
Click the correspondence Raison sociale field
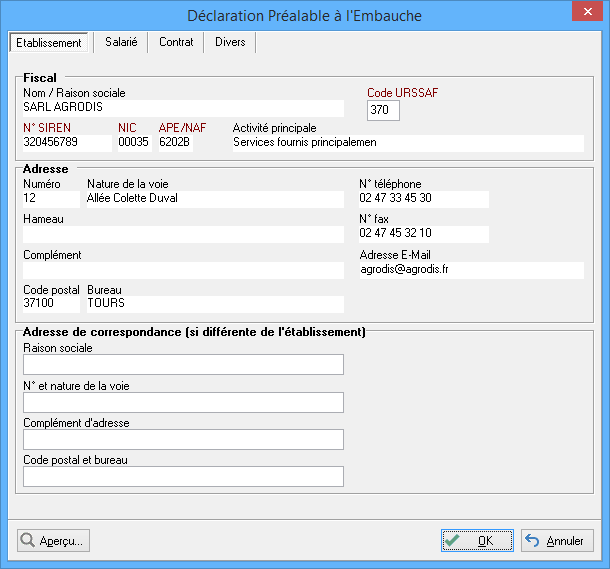183,364
